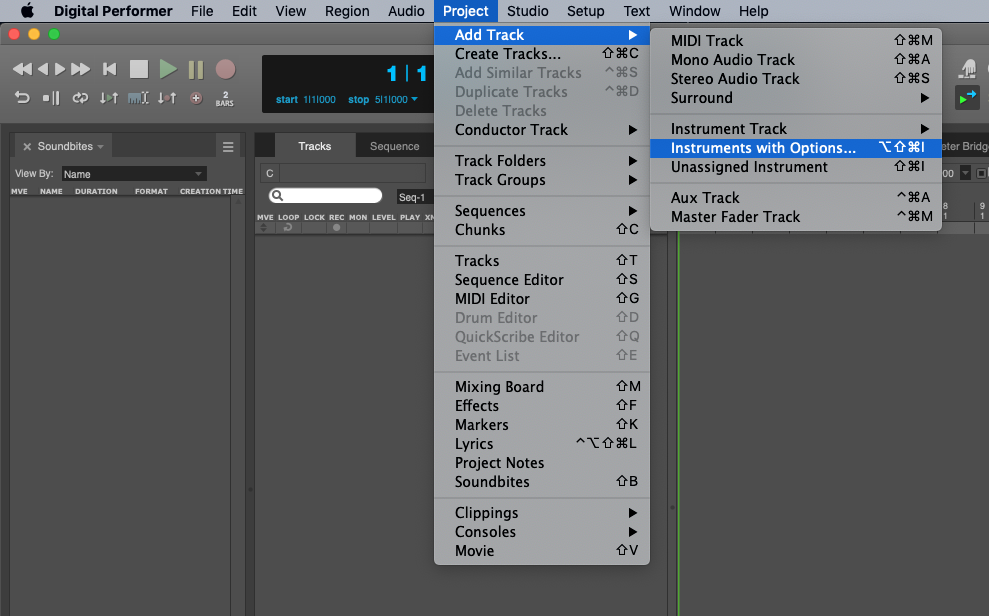
Task: Select MIDI Track in Add Track submenu
Action: click(796, 41)
